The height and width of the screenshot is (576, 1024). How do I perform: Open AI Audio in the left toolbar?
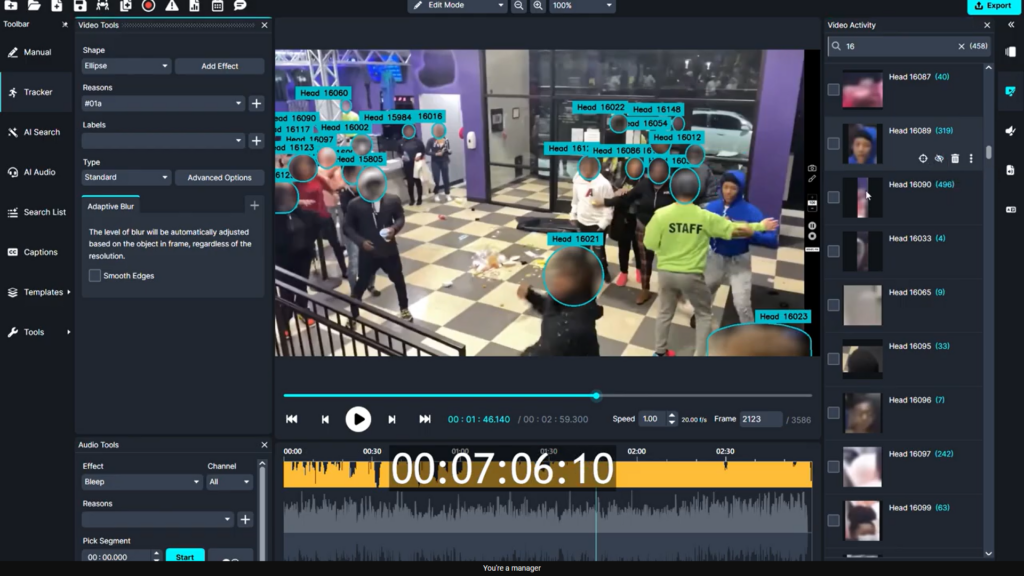[x=37, y=172]
